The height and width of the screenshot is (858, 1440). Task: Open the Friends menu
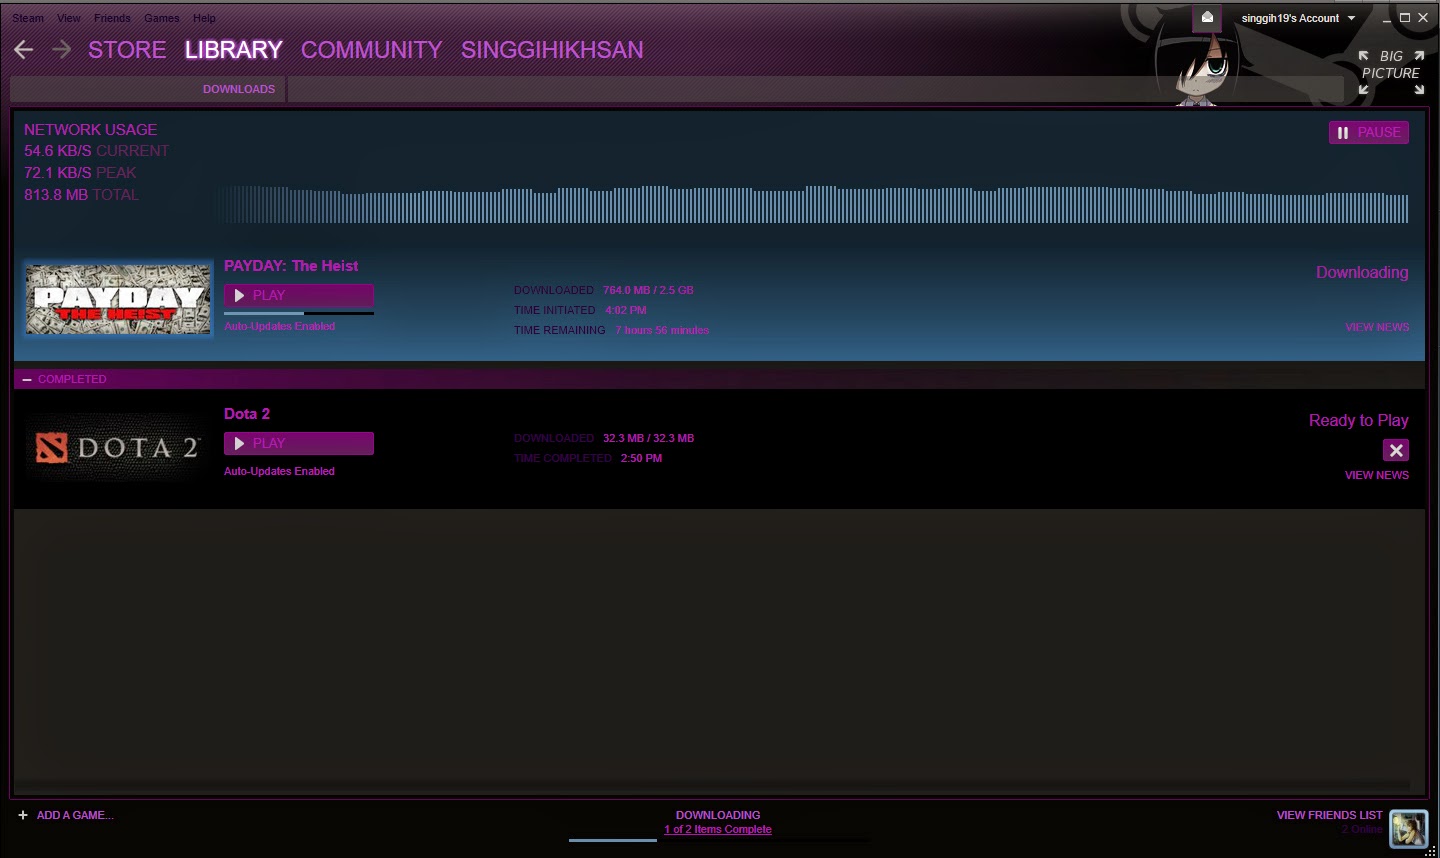(112, 18)
